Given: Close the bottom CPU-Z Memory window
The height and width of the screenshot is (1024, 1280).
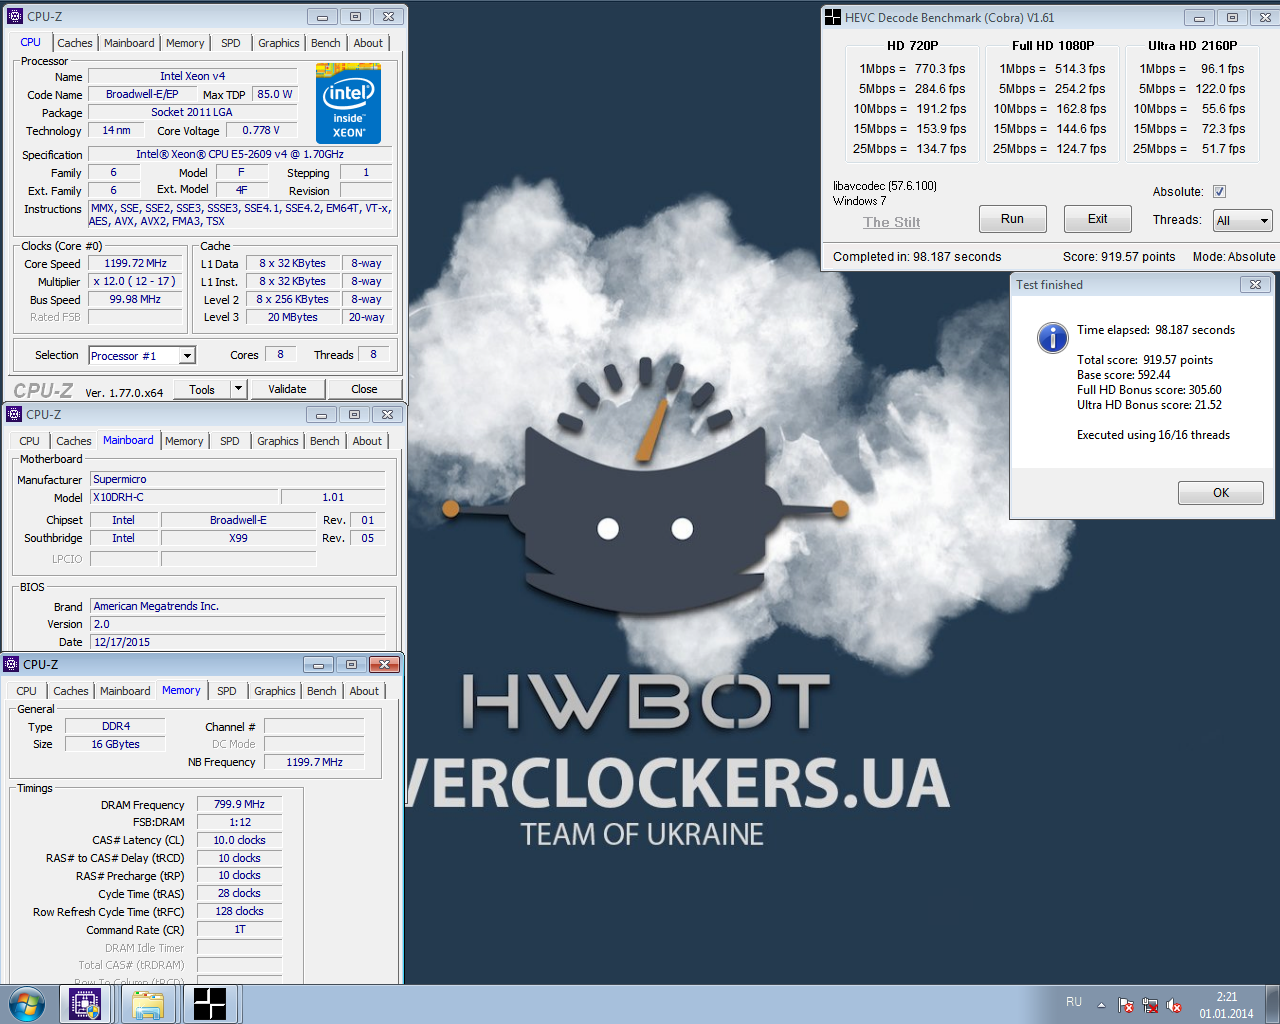Looking at the screenshot, I should [x=384, y=664].
